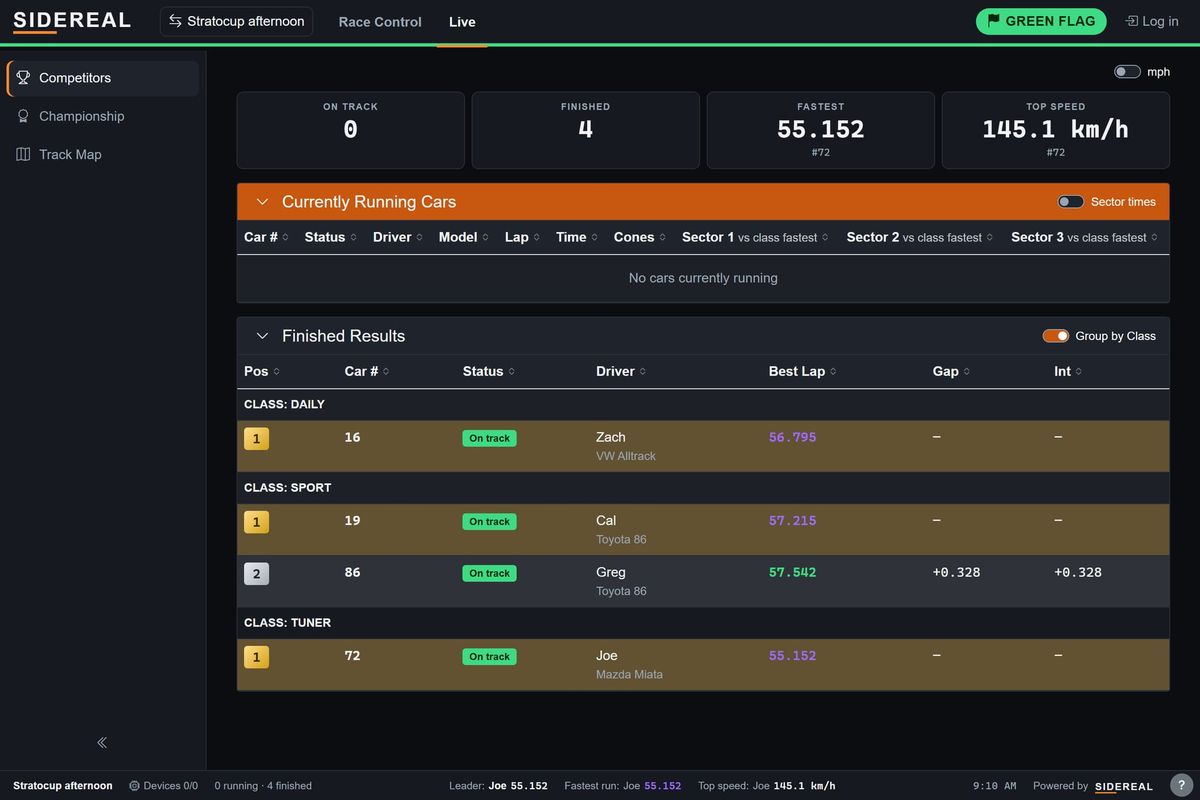Click the Powered by Sidereal link
The height and width of the screenshot is (800, 1200).
pos(1093,786)
